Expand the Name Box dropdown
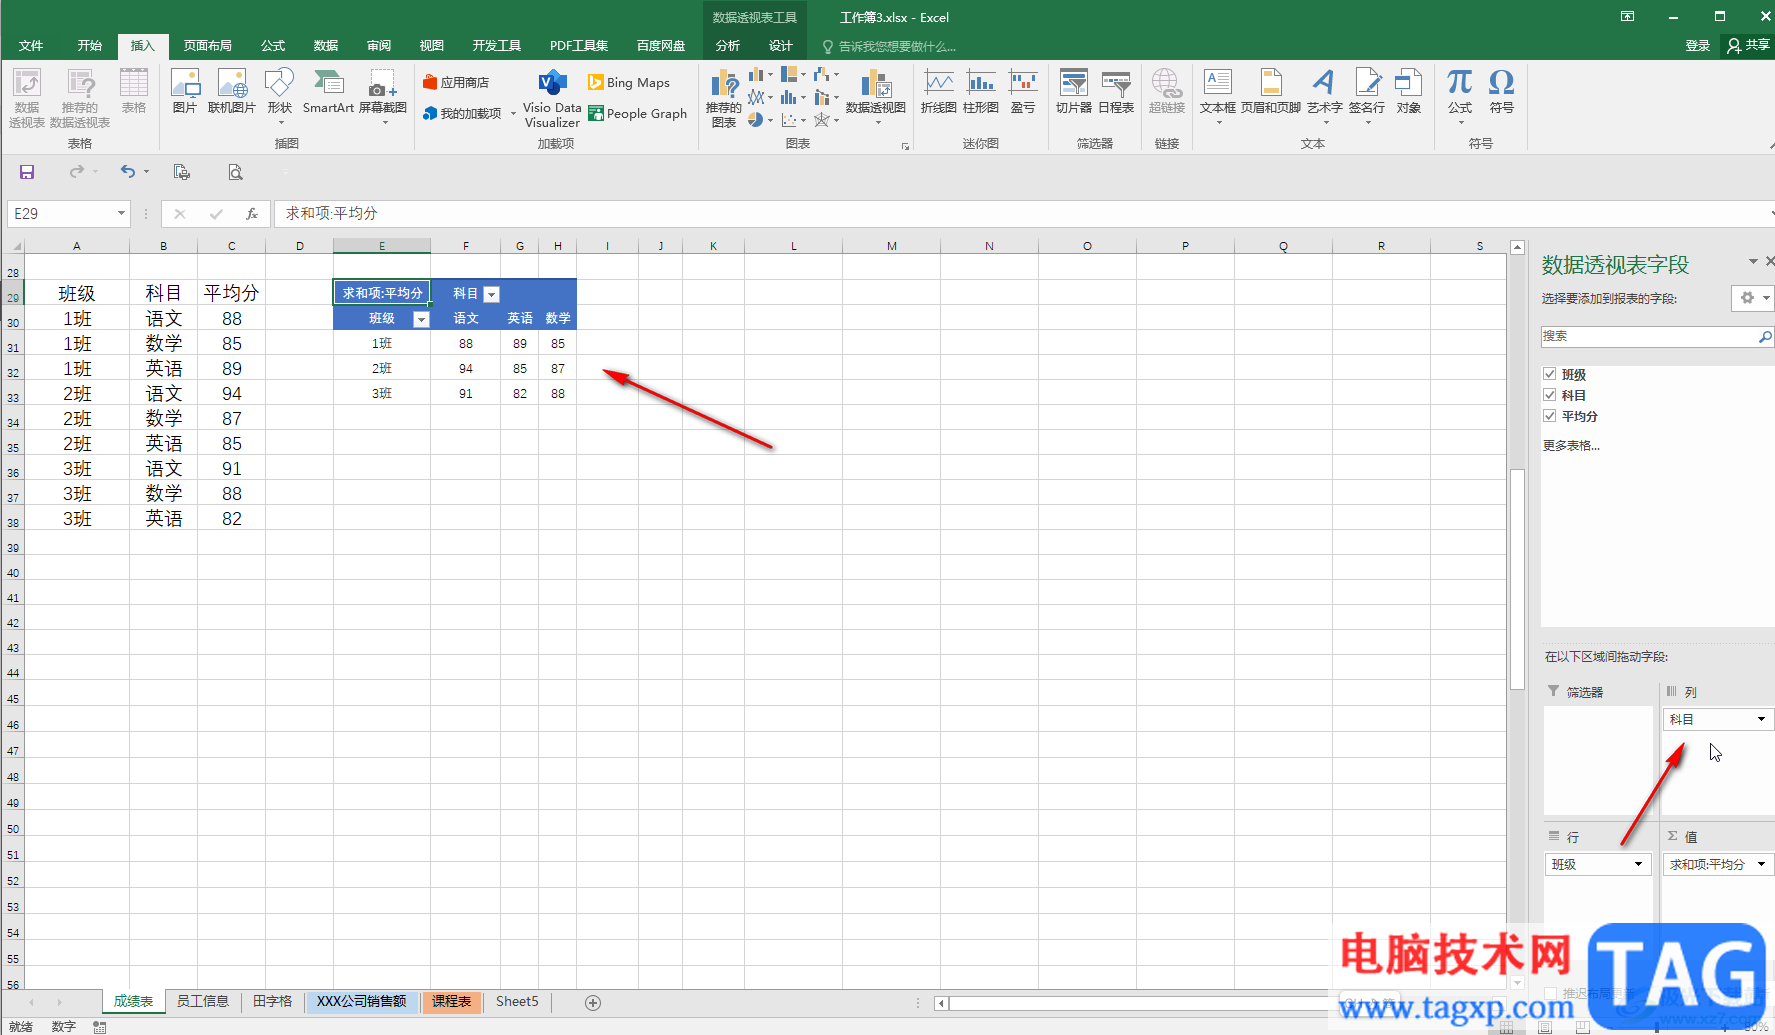This screenshot has height=1035, width=1775. 121,213
